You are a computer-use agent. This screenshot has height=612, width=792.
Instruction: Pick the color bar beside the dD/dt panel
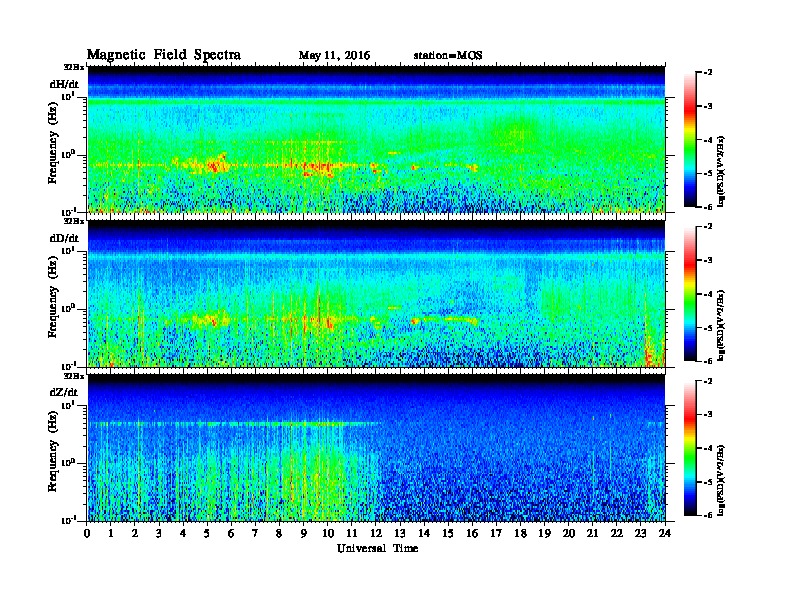pyautogui.click(x=690, y=293)
